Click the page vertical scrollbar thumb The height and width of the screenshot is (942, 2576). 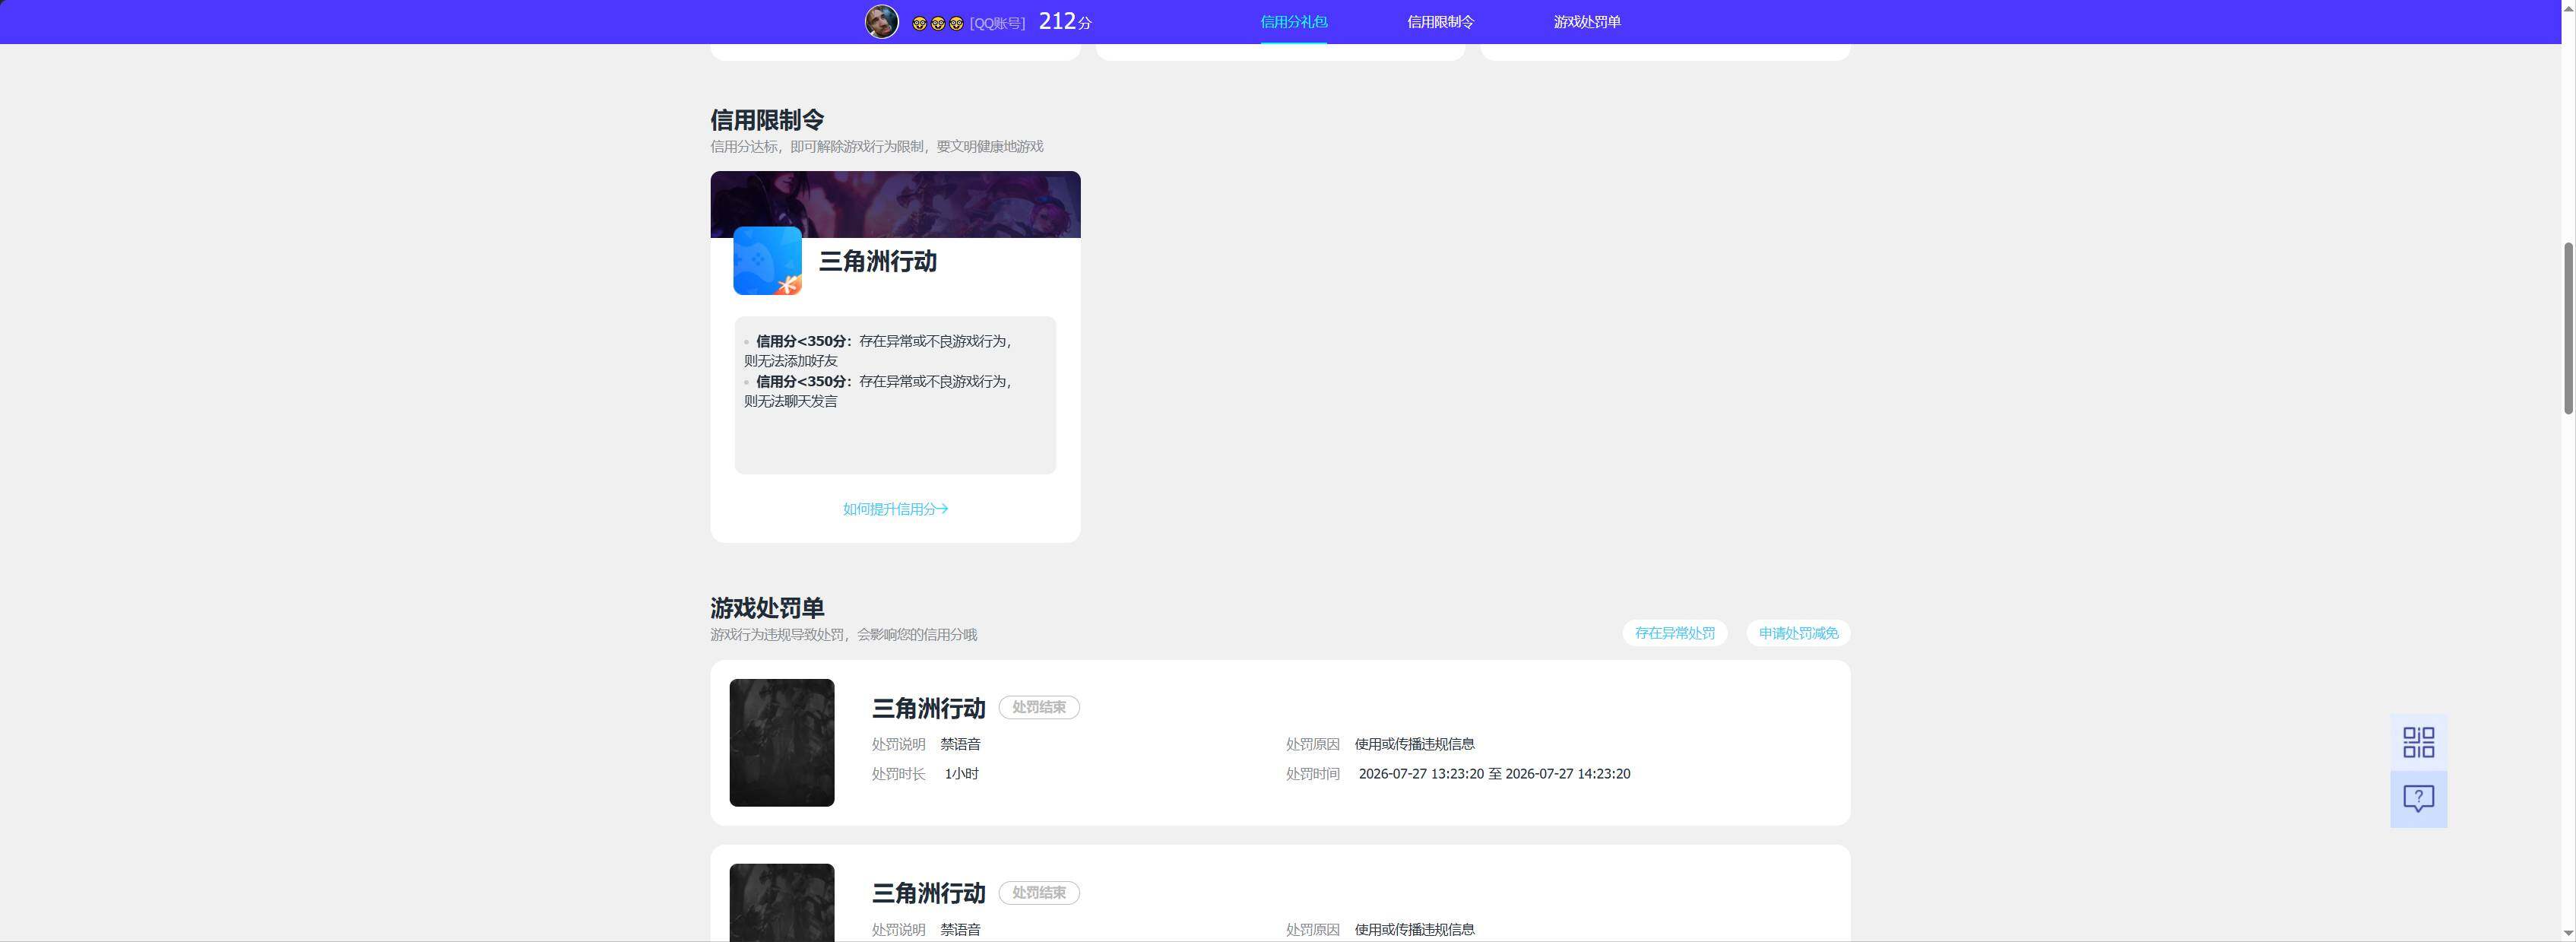(x=2568, y=328)
